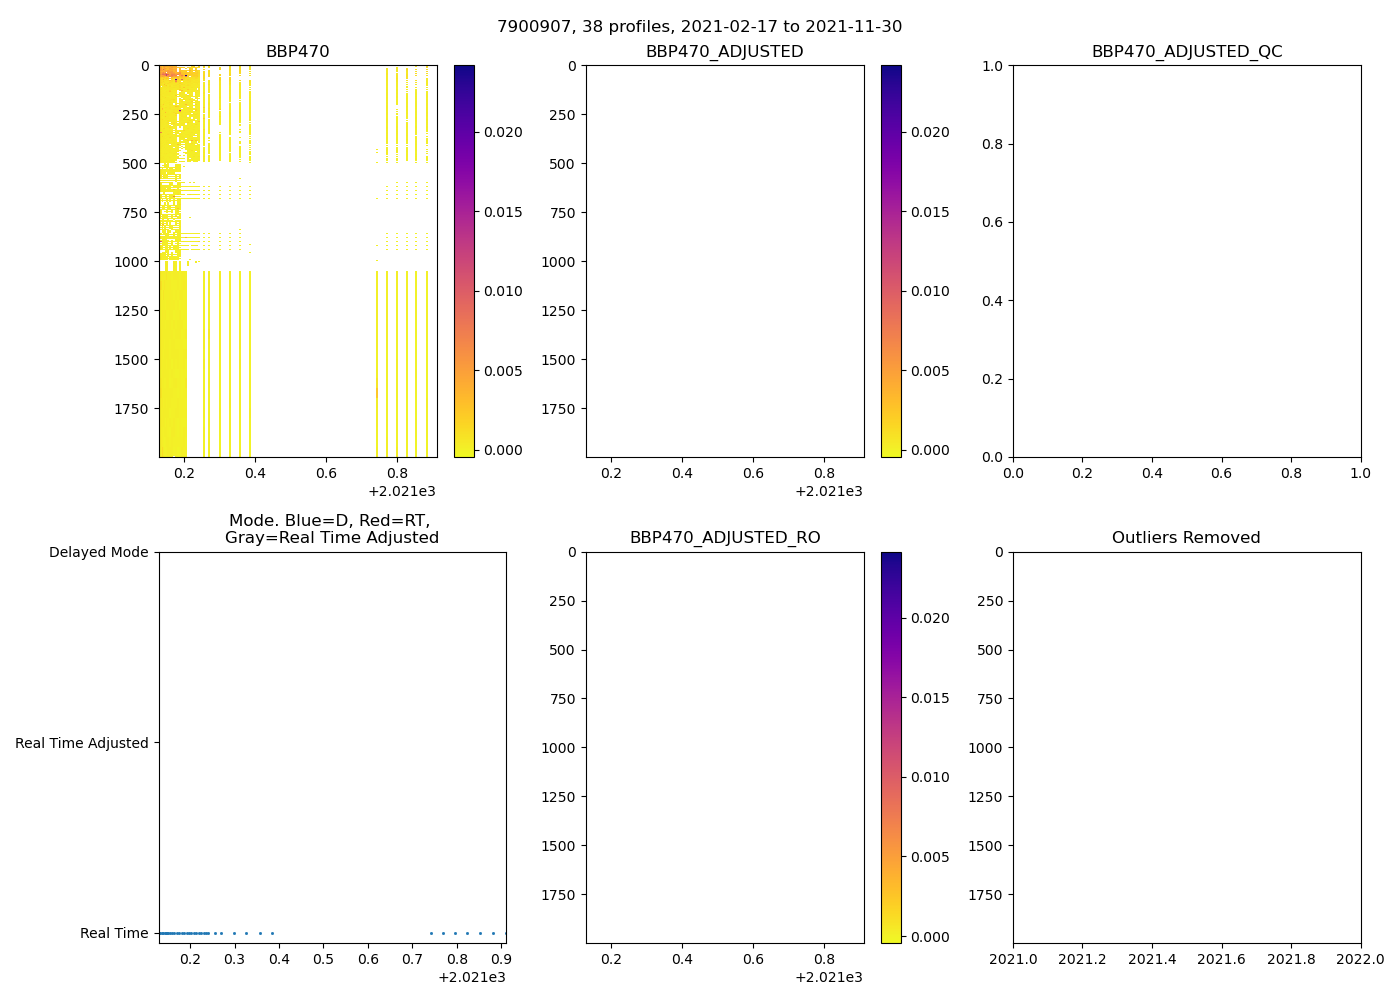Click the 2022.0 tick on Outliers Removed x-axis

pos(1360,959)
